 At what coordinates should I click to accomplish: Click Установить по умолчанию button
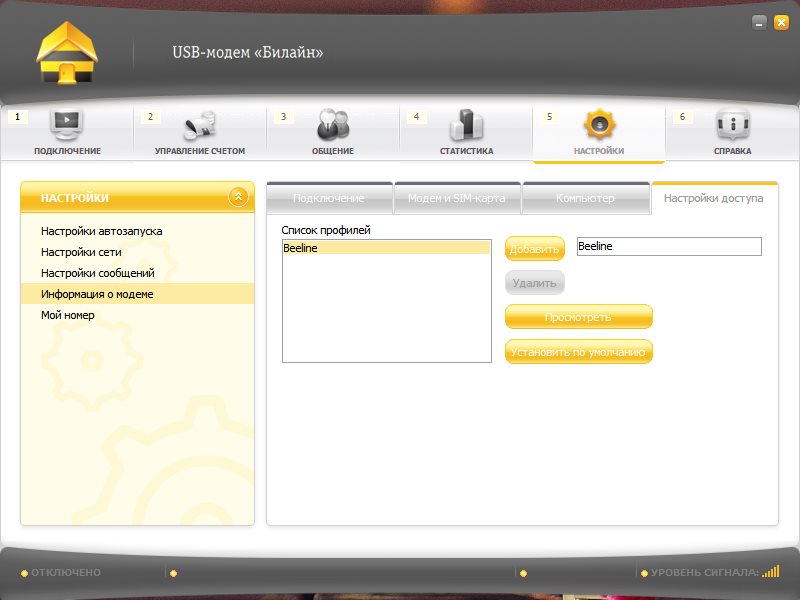[578, 352]
